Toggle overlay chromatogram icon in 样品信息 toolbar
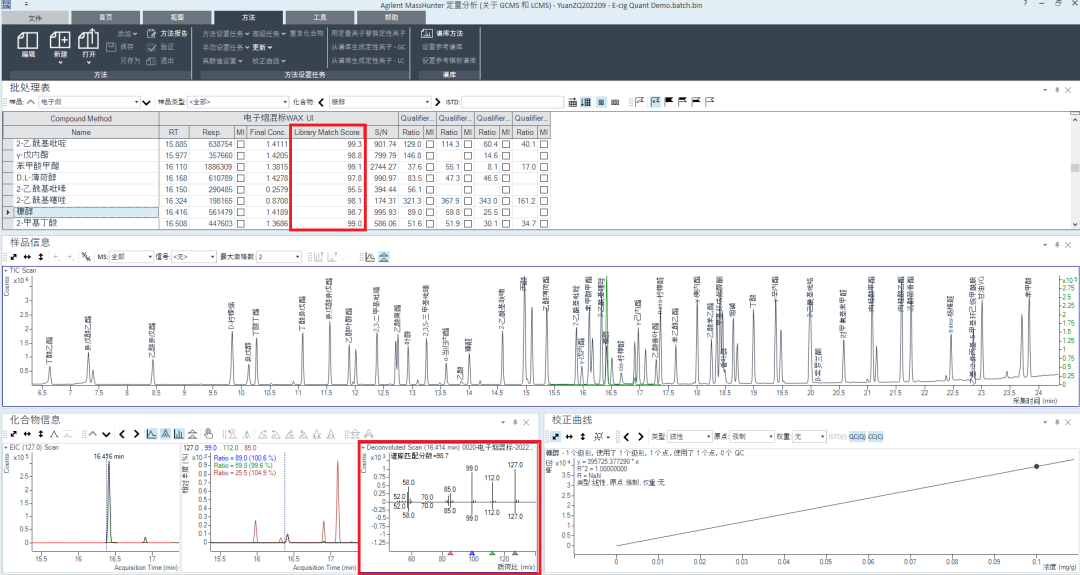This screenshot has height=575, width=1080. (x=370, y=257)
